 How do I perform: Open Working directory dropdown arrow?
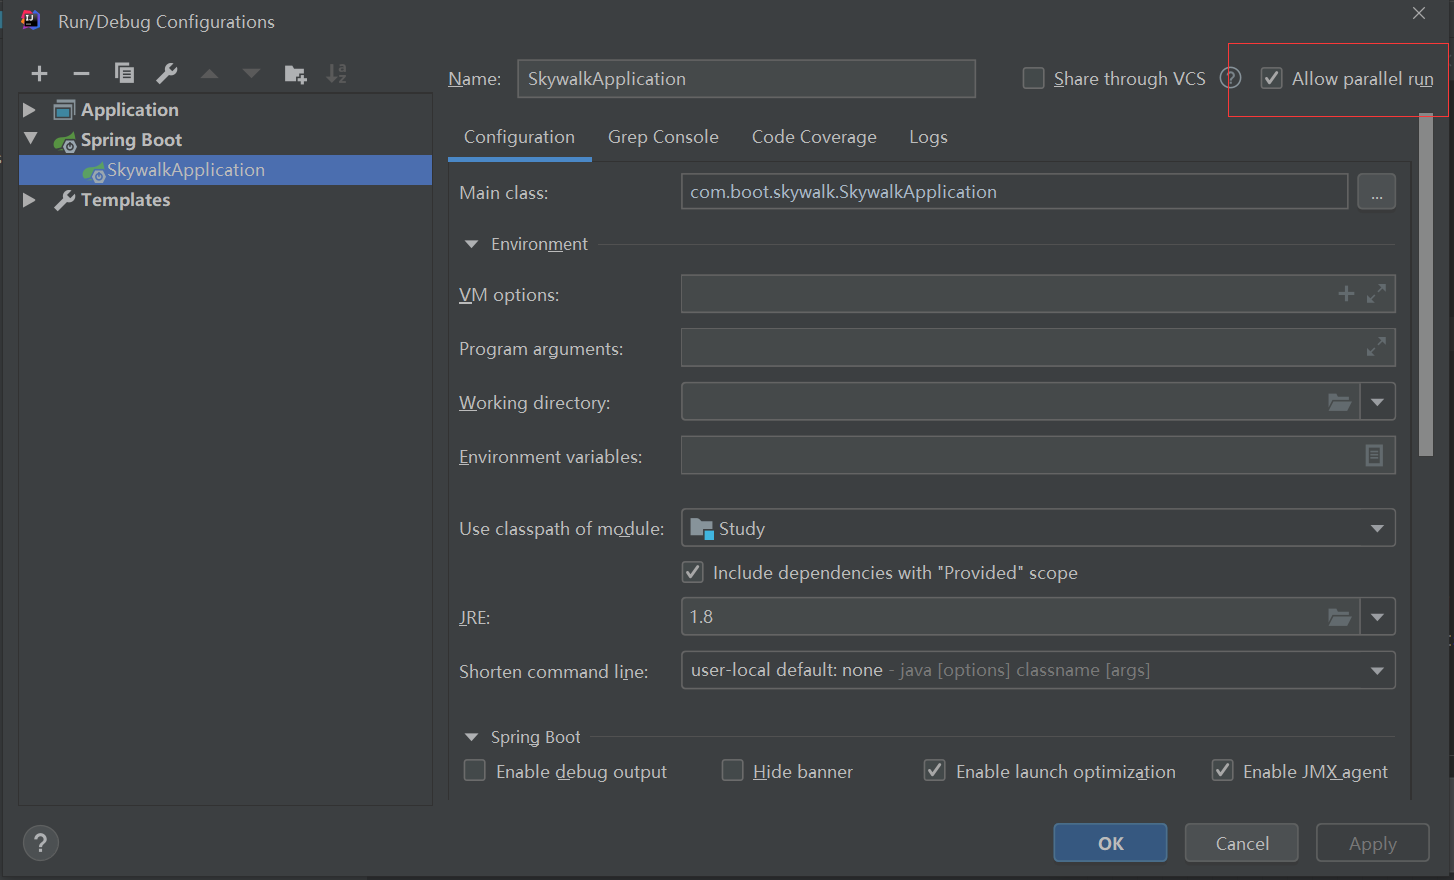point(1377,402)
